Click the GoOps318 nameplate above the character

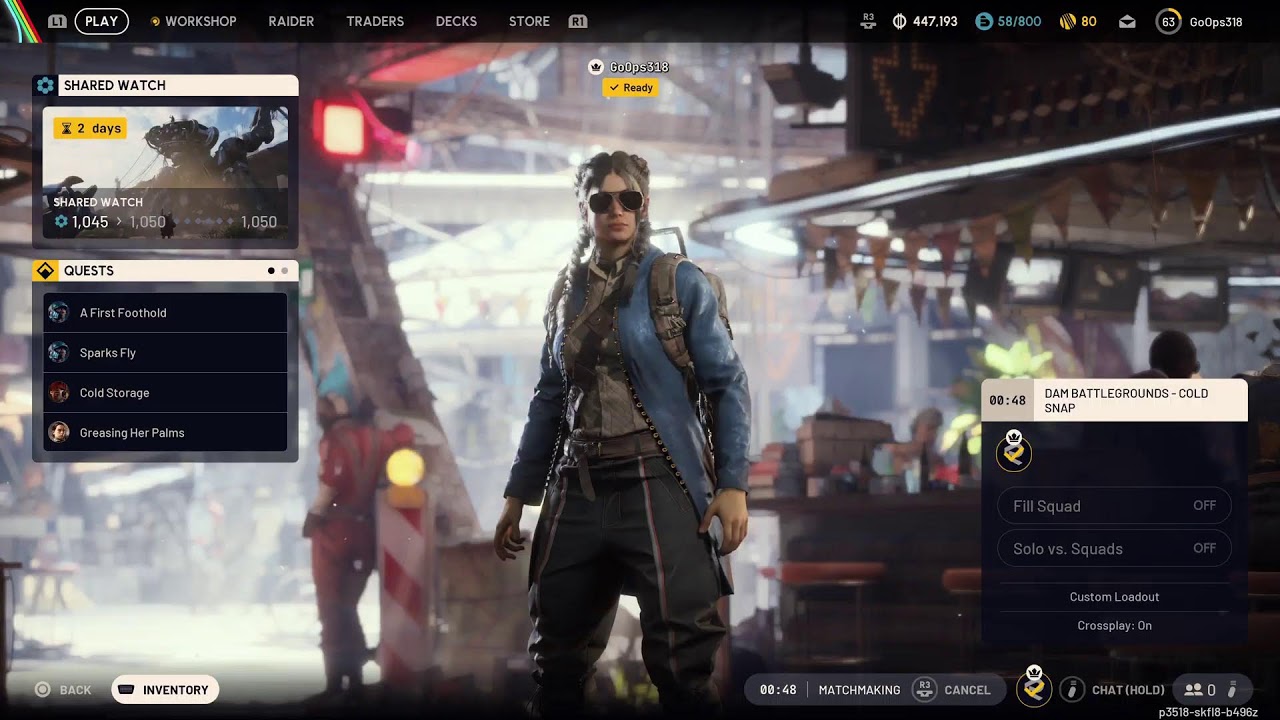click(x=639, y=67)
